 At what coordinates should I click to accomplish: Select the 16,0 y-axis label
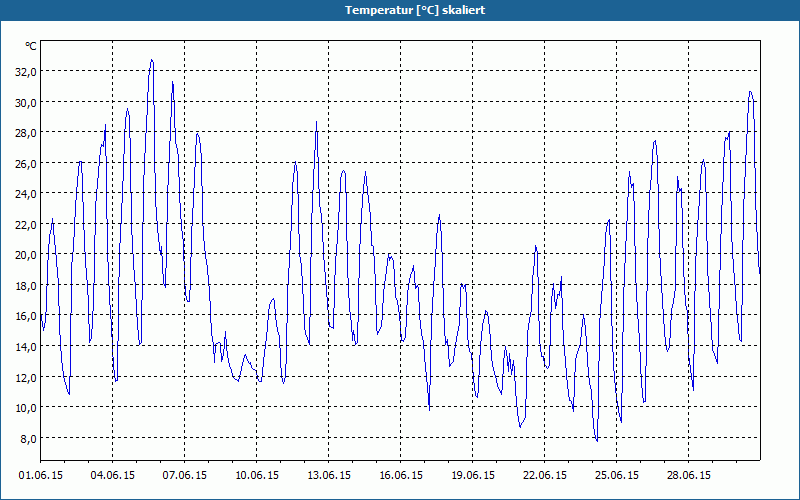coord(26,316)
